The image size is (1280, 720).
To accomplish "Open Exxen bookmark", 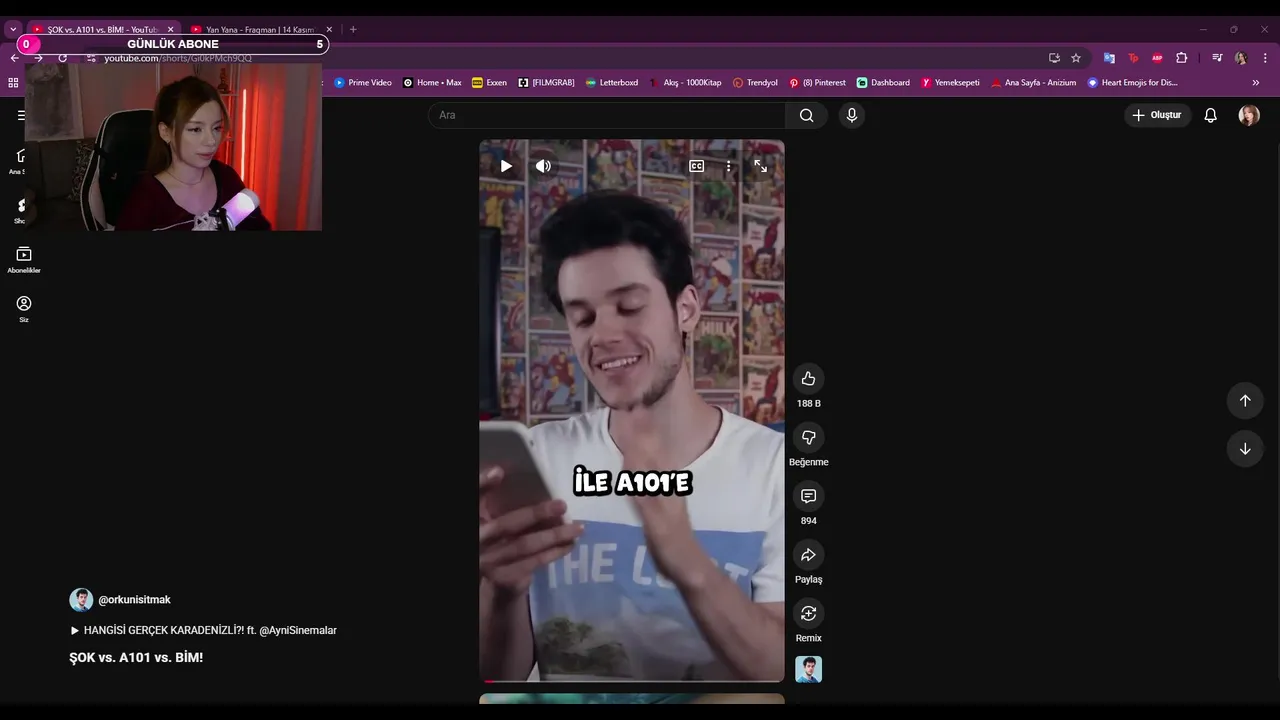I will (x=489, y=83).
